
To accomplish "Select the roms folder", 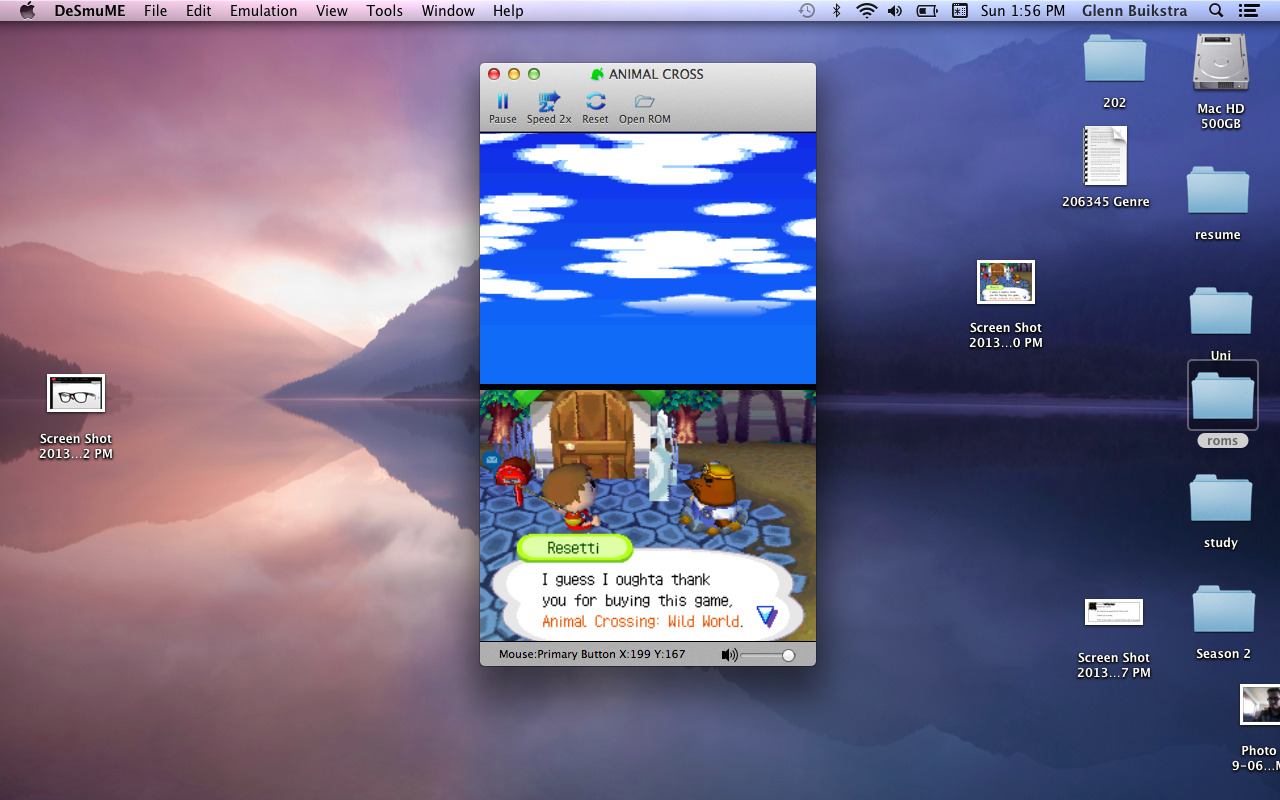I will [x=1222, y=396].
